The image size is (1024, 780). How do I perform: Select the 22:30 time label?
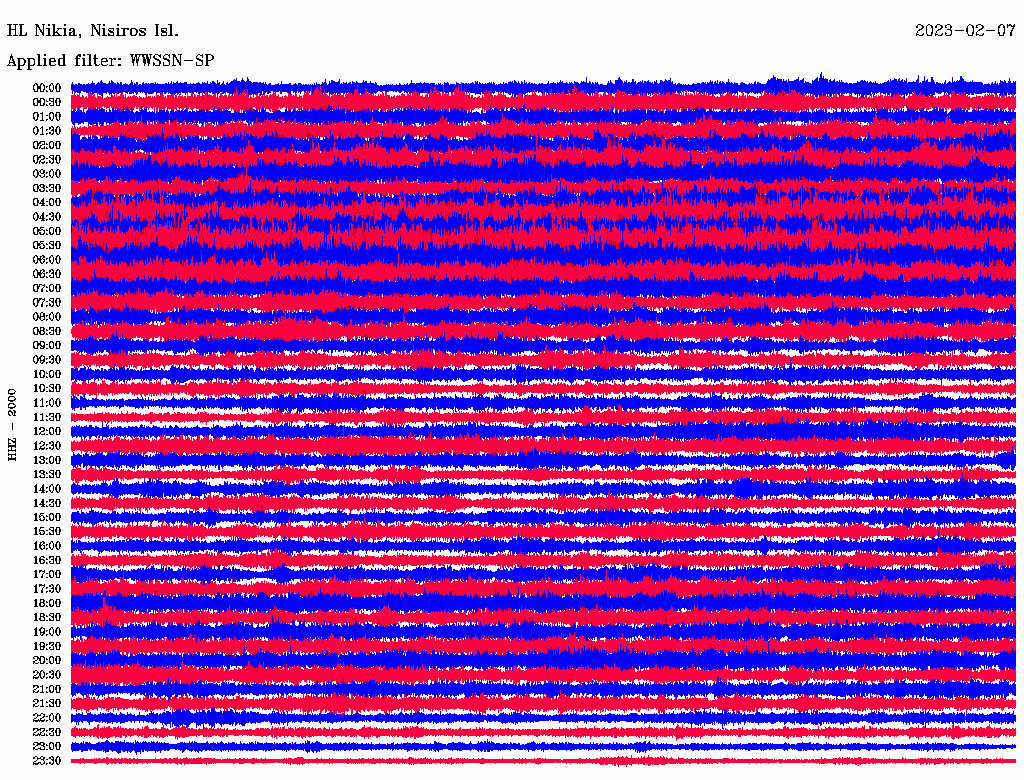click(47, 732)
